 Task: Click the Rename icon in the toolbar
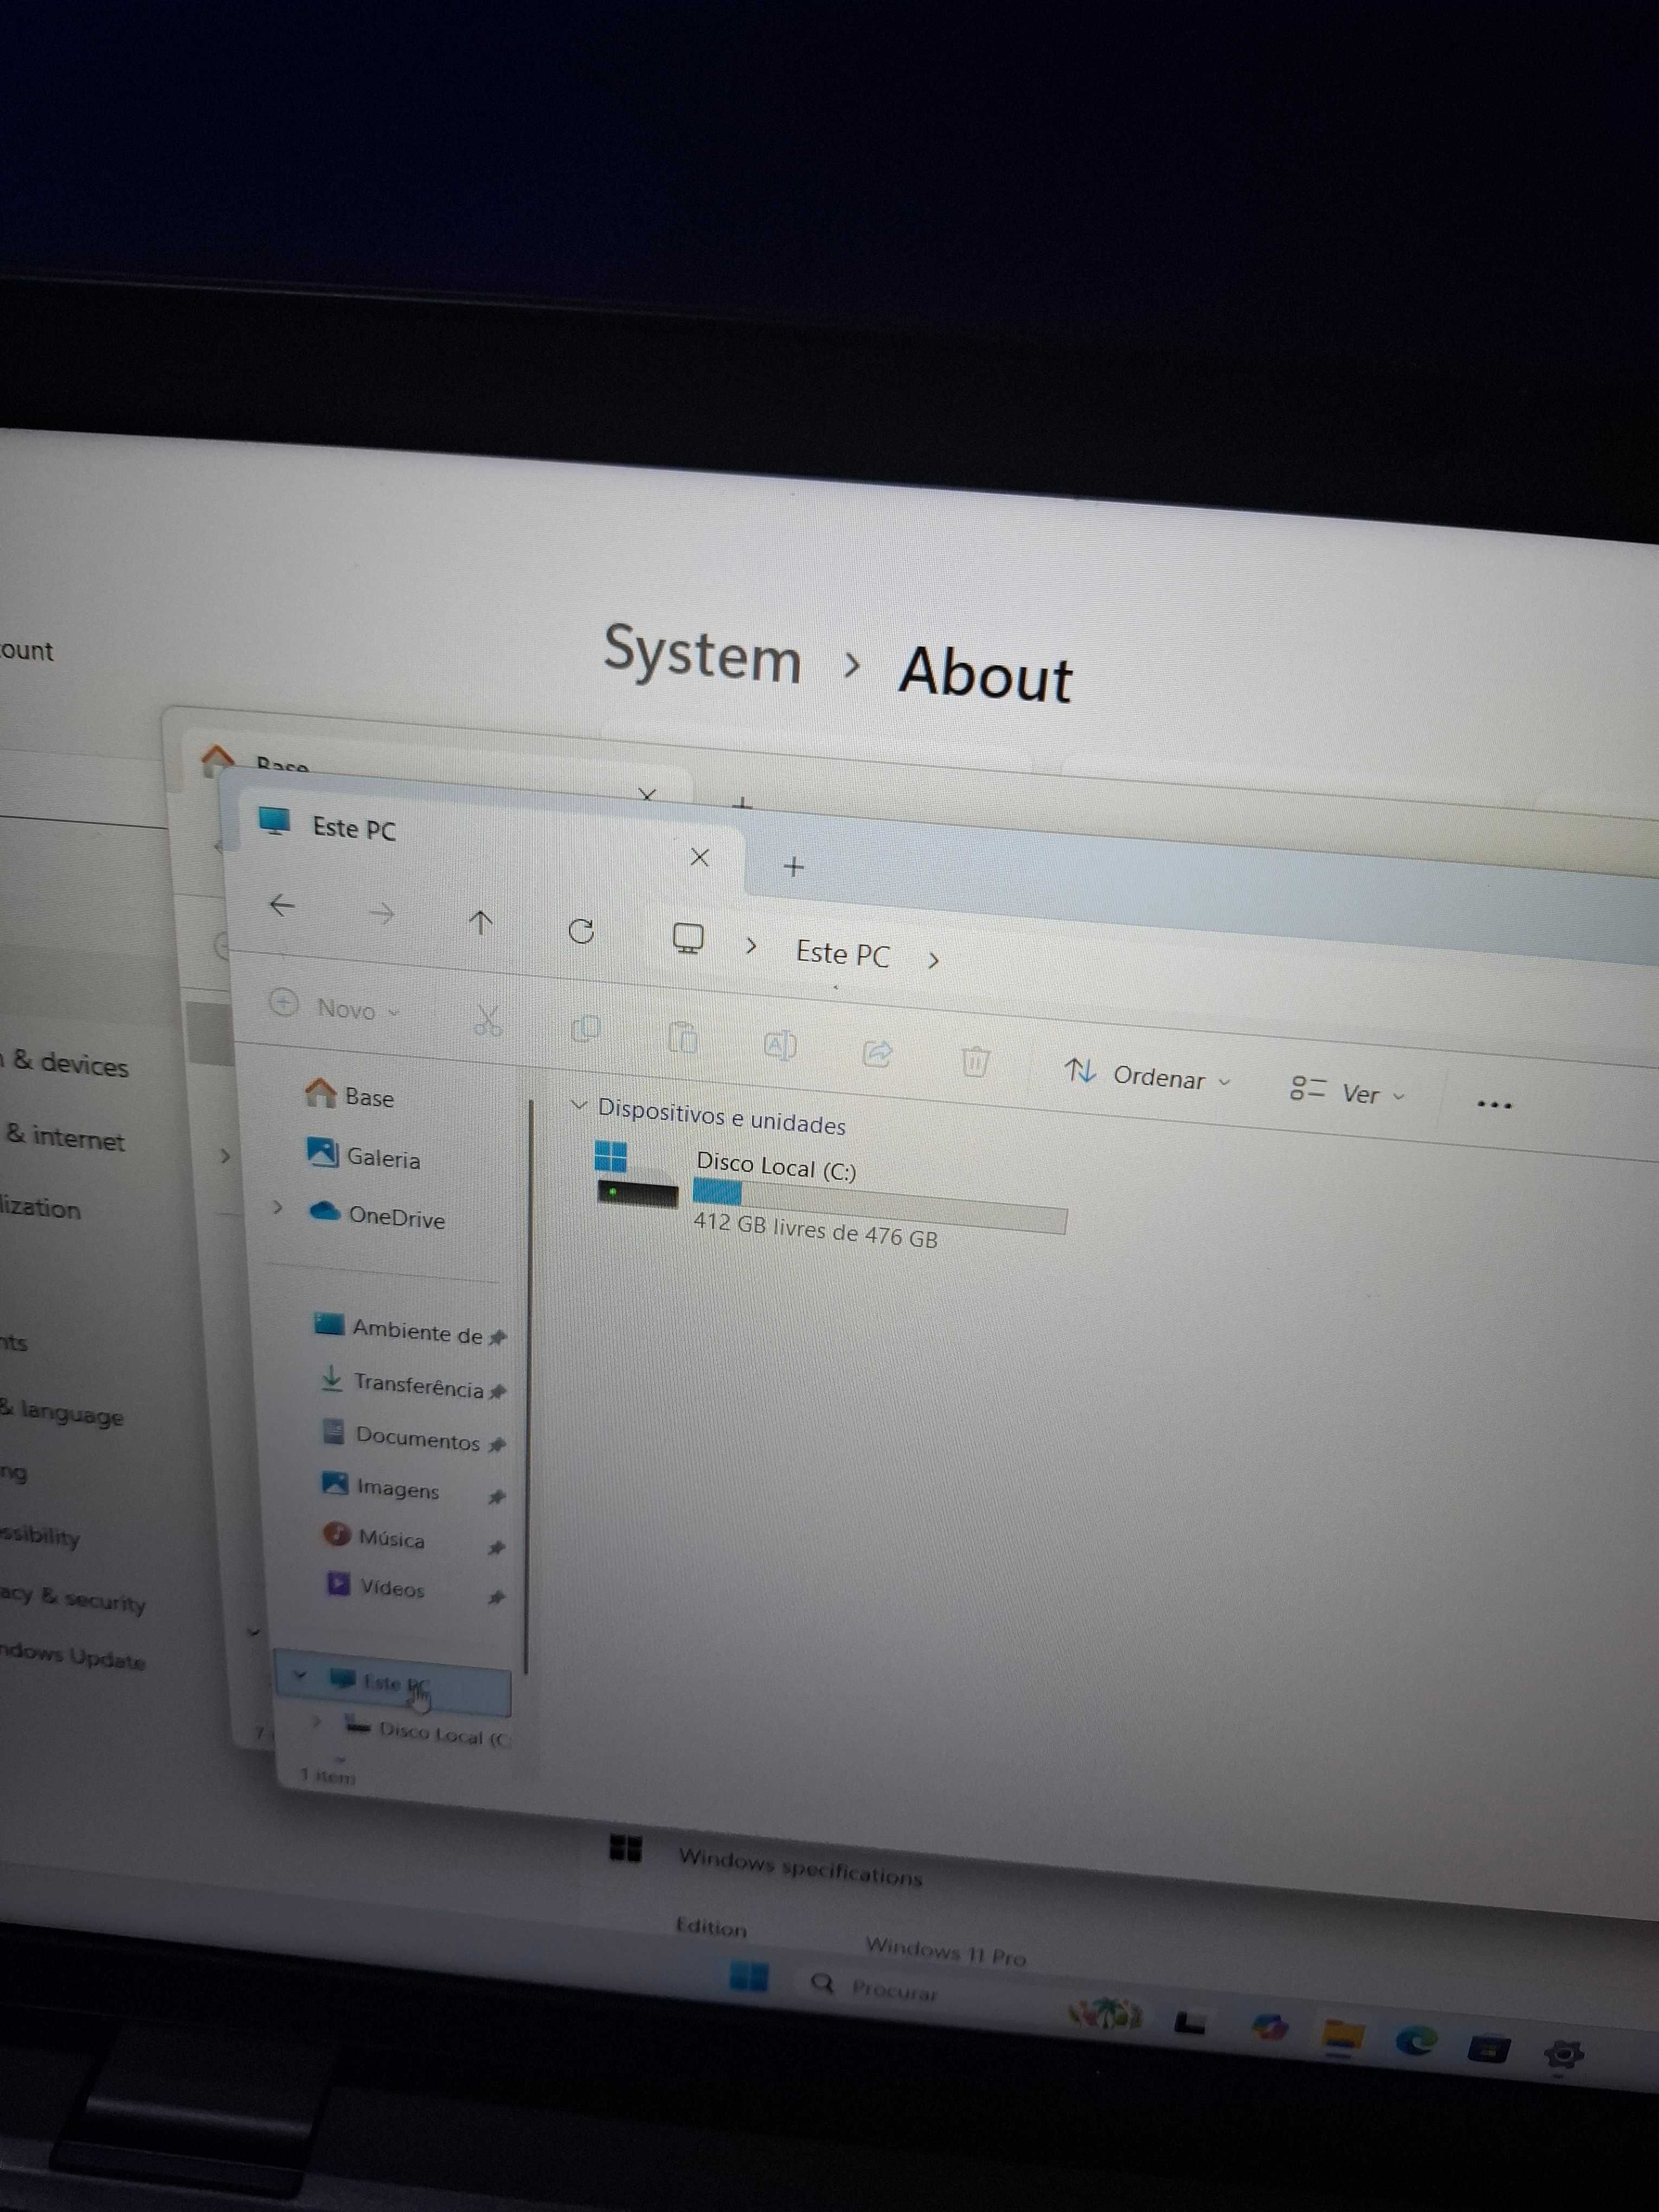(x=780, y=1045)
